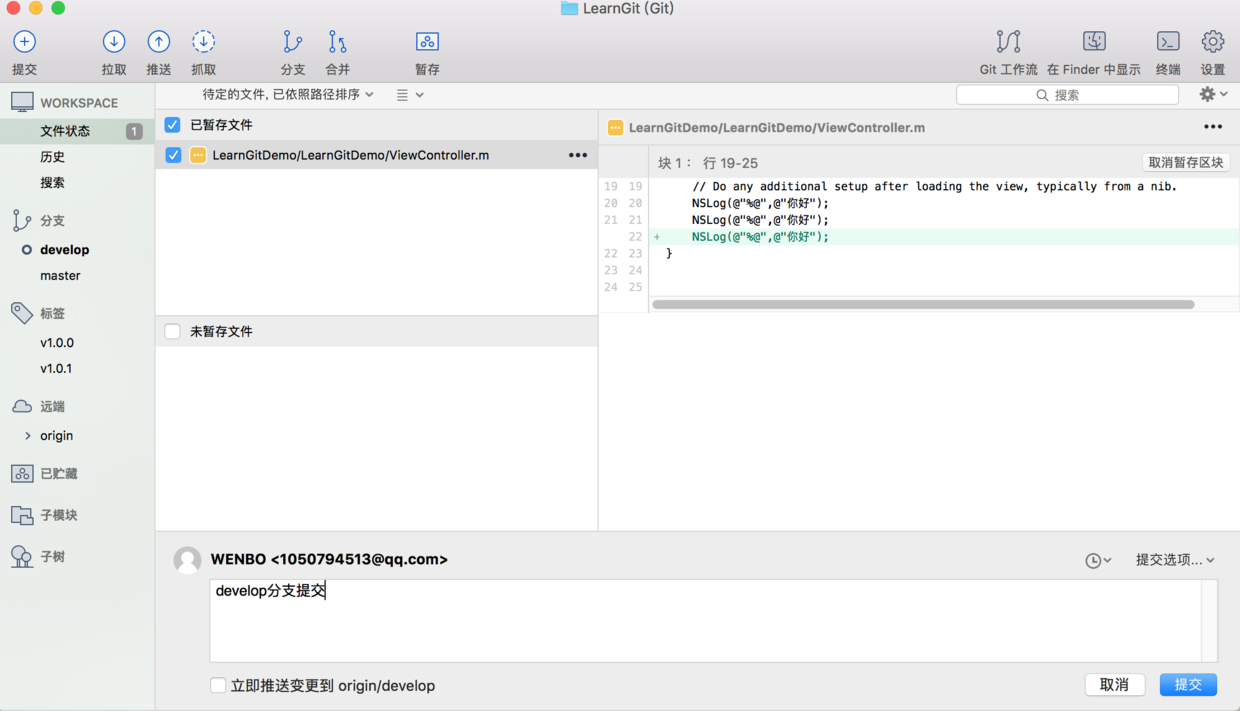This screenshot has height=711, width=1240.
Task: Check the Unstaged files (未暂存文件) checkbox
Action: coord(172,331)
